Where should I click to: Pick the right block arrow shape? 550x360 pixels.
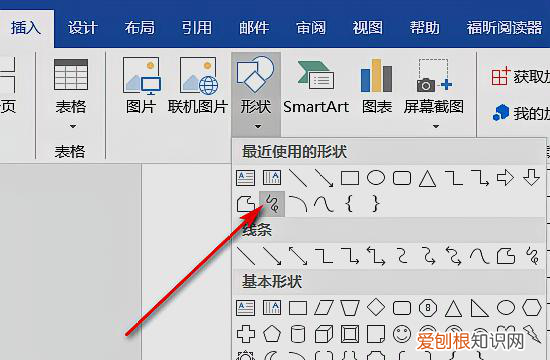[505, 178]
